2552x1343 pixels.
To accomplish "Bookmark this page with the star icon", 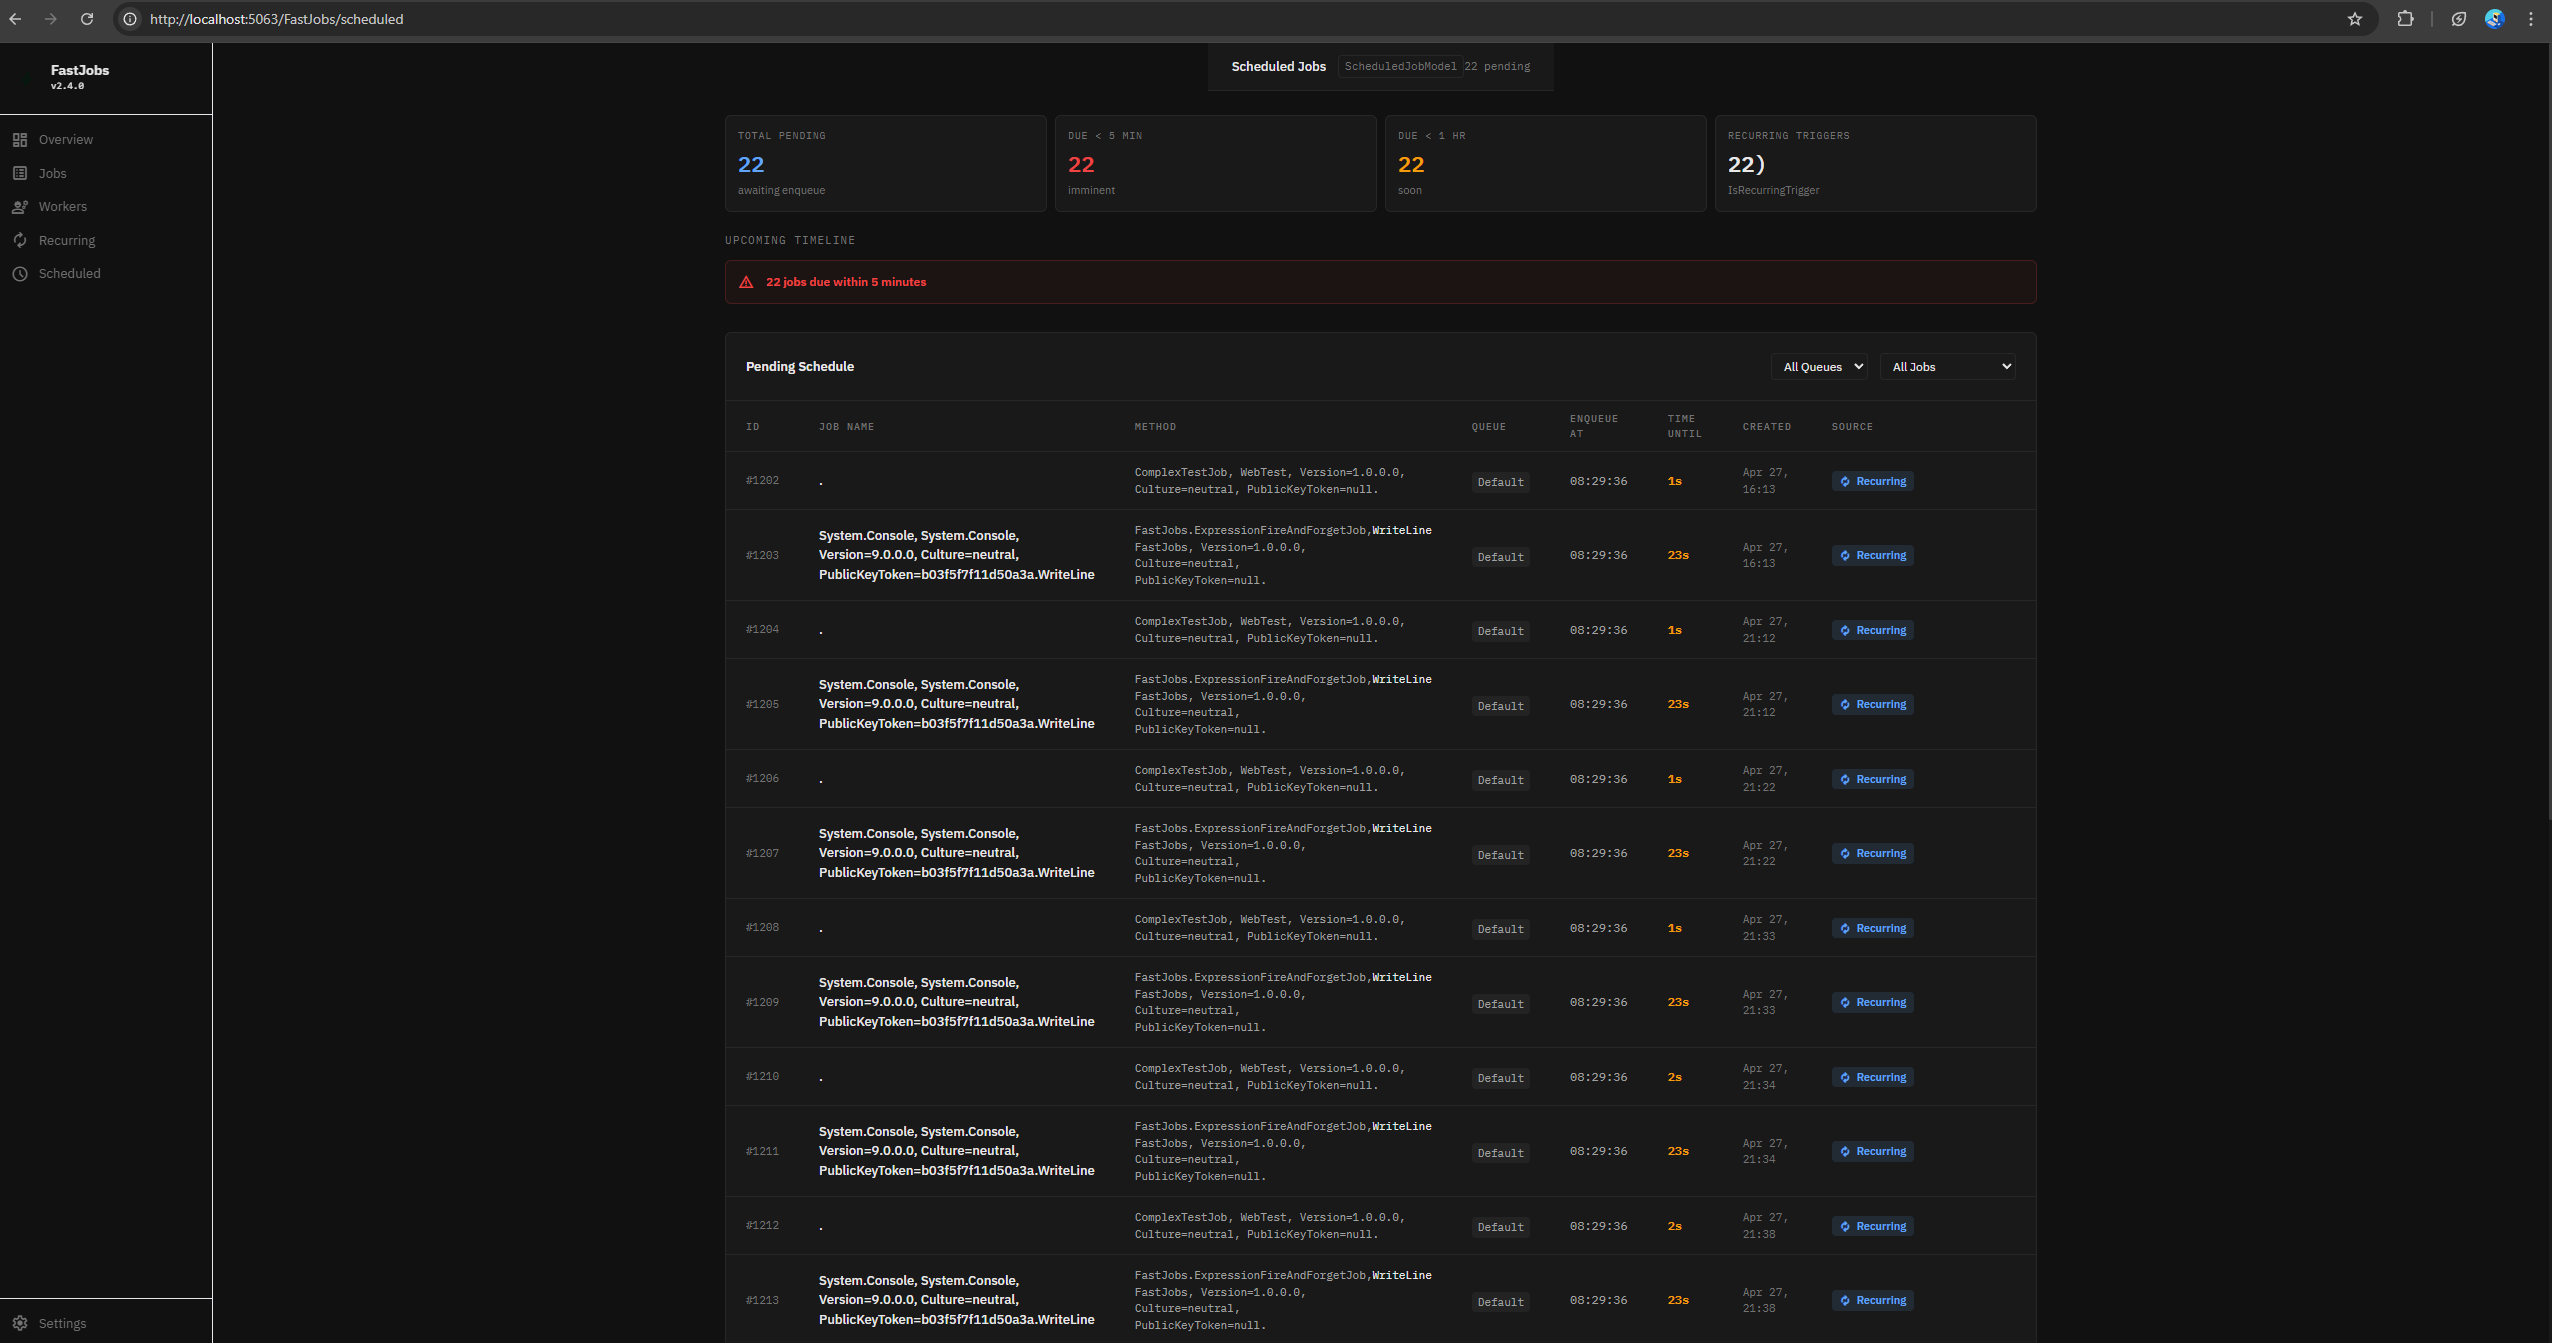I will [x=2355, y=19].
